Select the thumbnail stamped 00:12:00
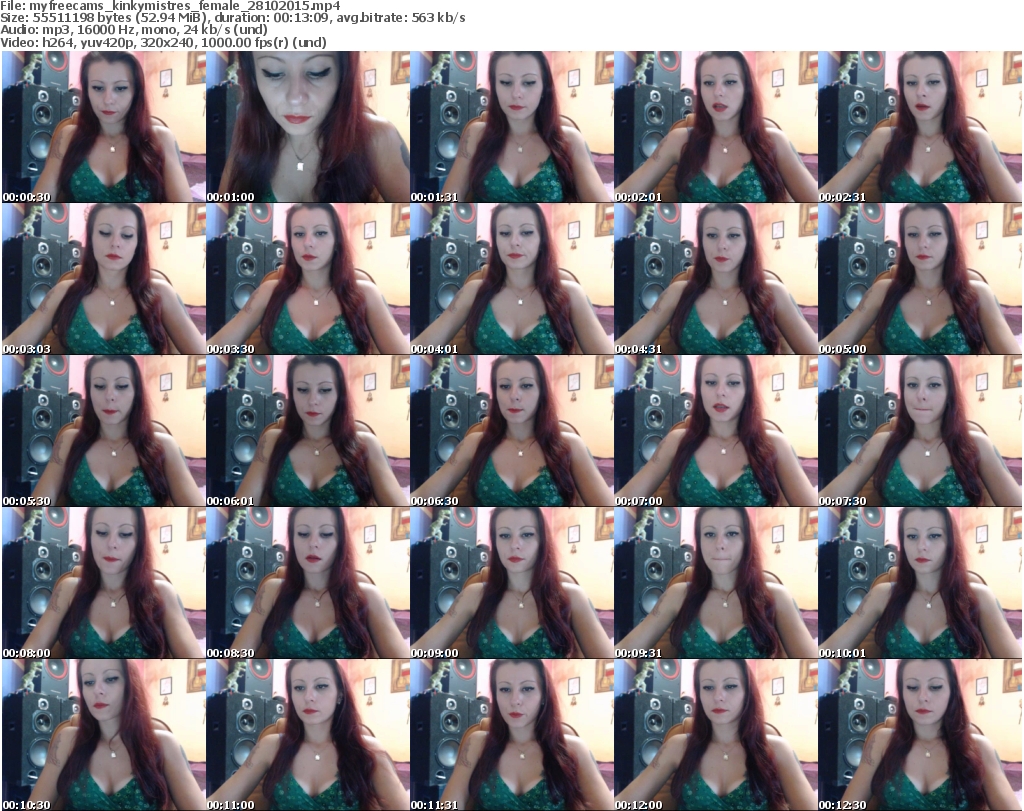 [x=716, y=735]
